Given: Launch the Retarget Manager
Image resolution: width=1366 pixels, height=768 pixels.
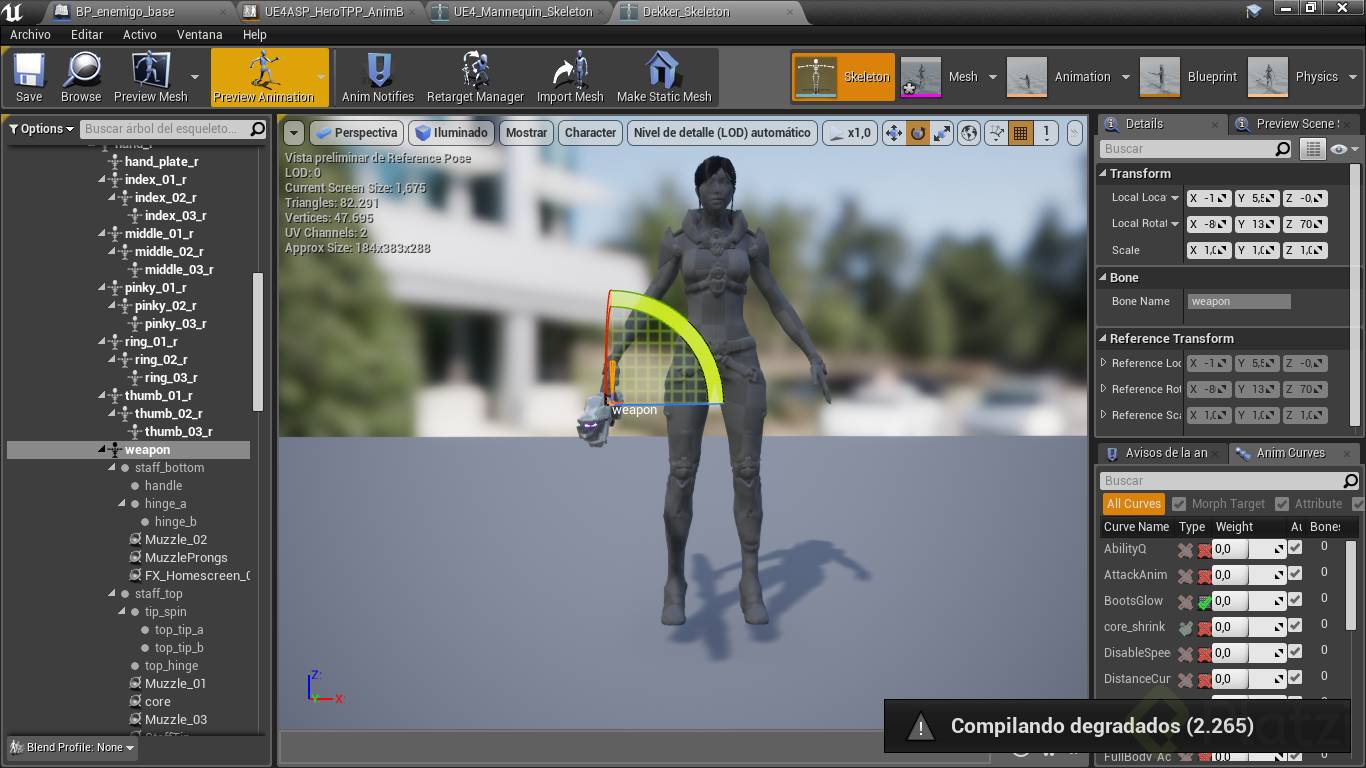Looking at the screenshot, I should 475,77.
